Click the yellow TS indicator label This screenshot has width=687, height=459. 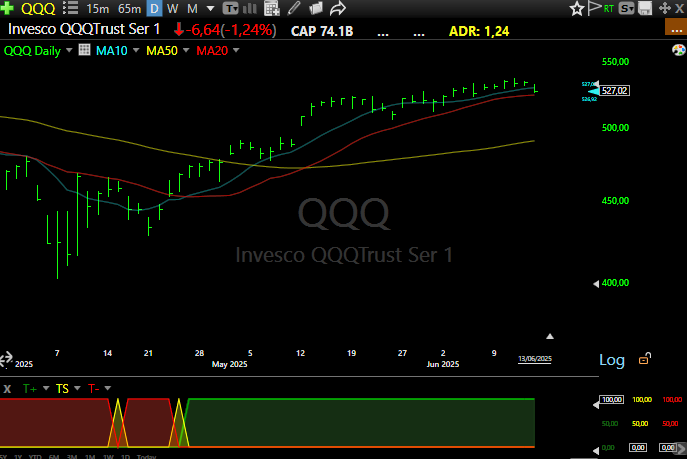pyautogui.click(x=62, y=389)
